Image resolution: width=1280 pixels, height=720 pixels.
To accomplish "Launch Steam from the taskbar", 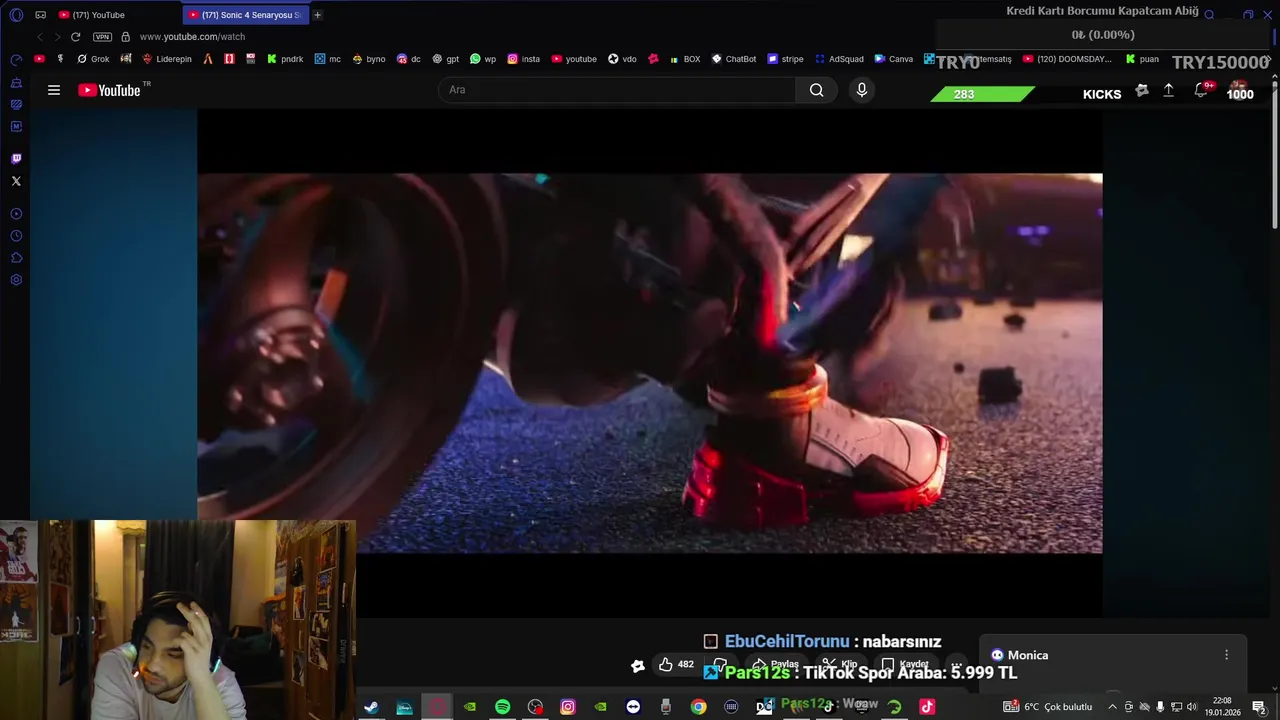I will point(371,707).
